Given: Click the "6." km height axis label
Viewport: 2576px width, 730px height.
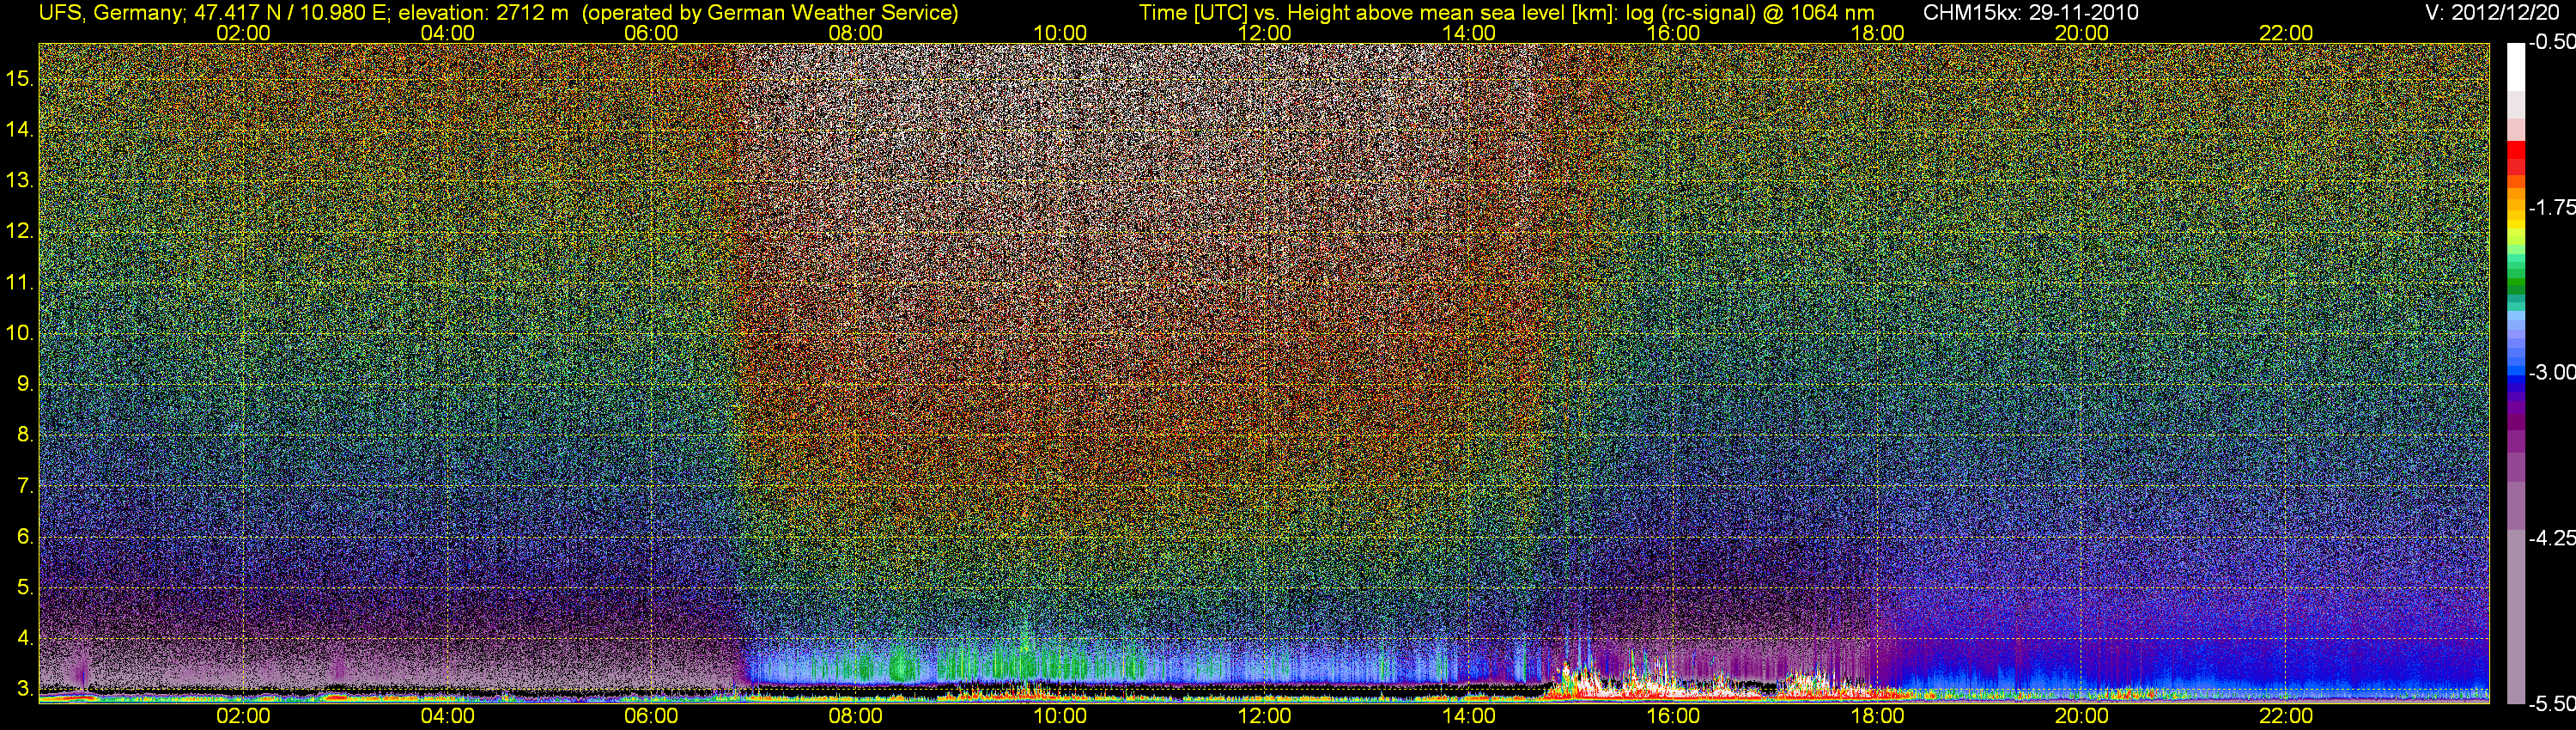Looking at the screenshot, I should coord(25,537).
